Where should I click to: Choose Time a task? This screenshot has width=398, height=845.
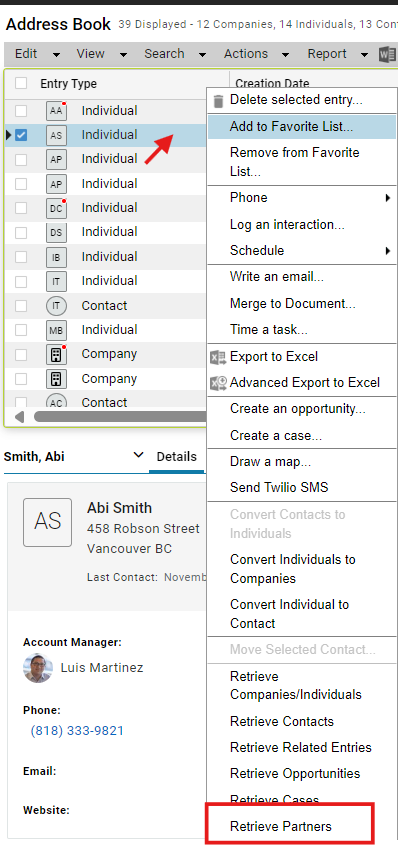coord(302,330)
